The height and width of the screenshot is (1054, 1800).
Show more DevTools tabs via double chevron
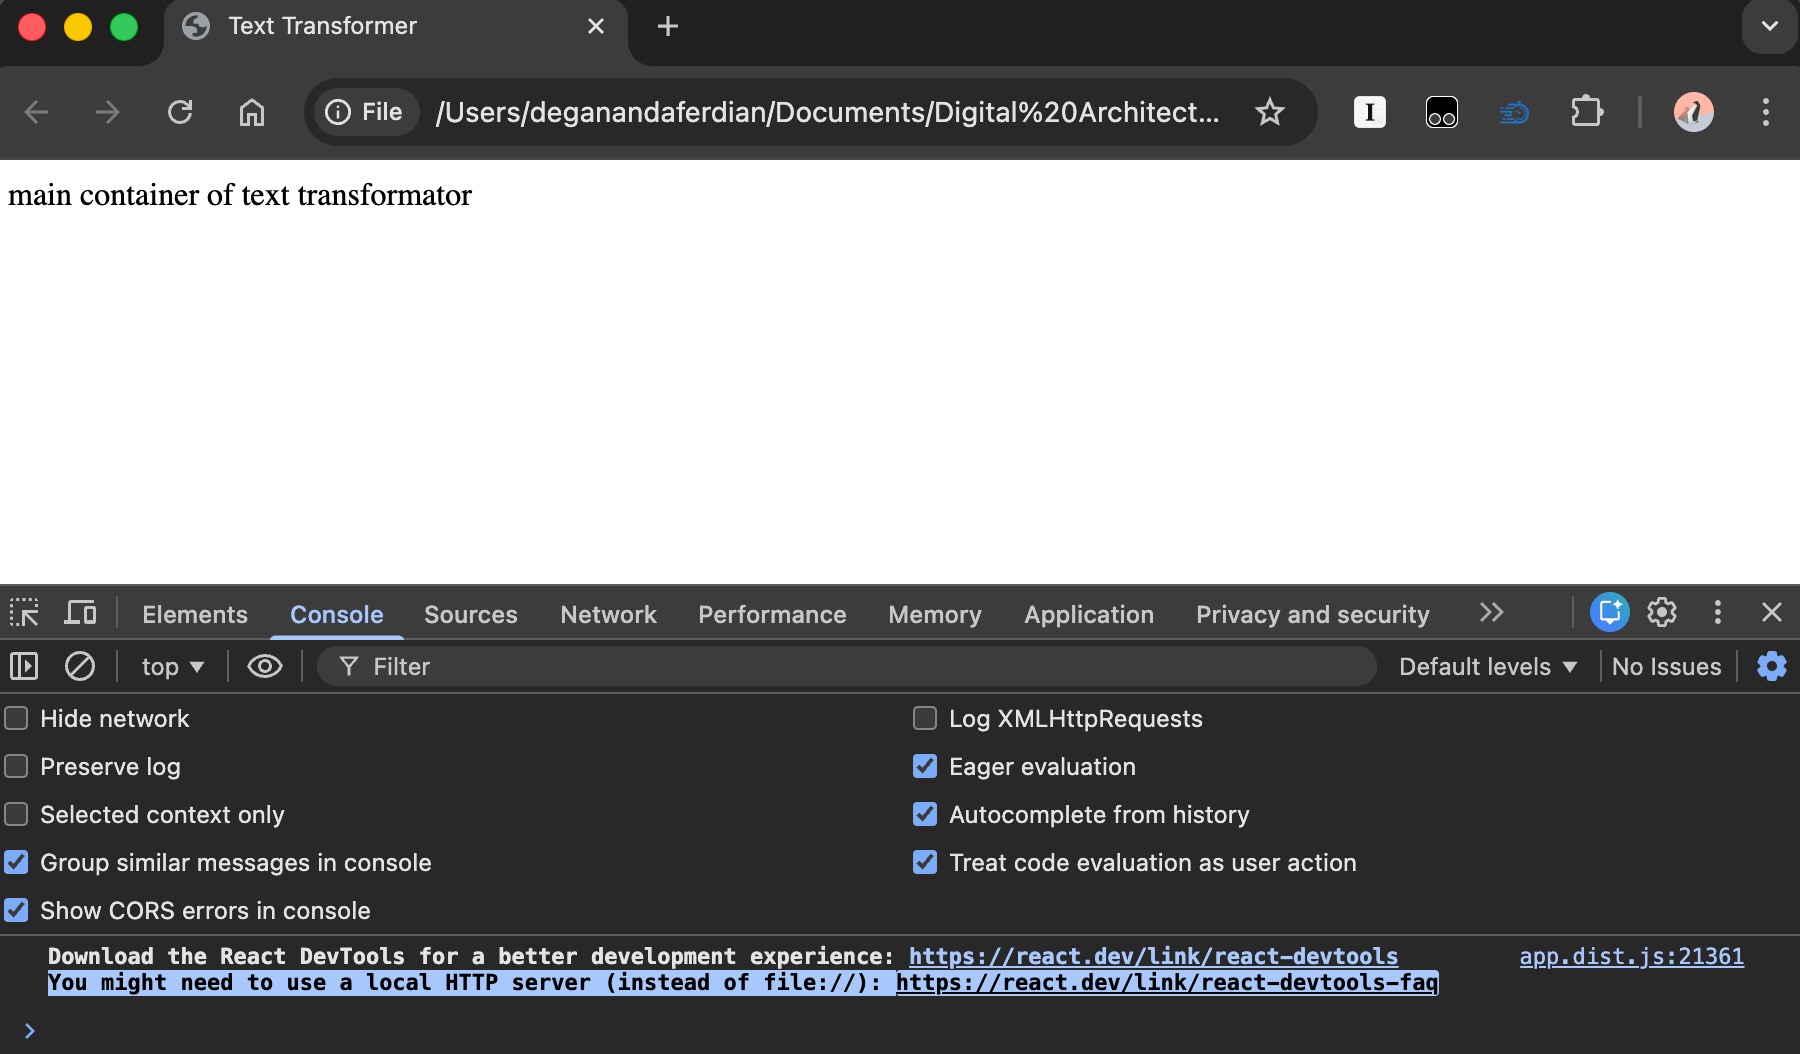1491,613
